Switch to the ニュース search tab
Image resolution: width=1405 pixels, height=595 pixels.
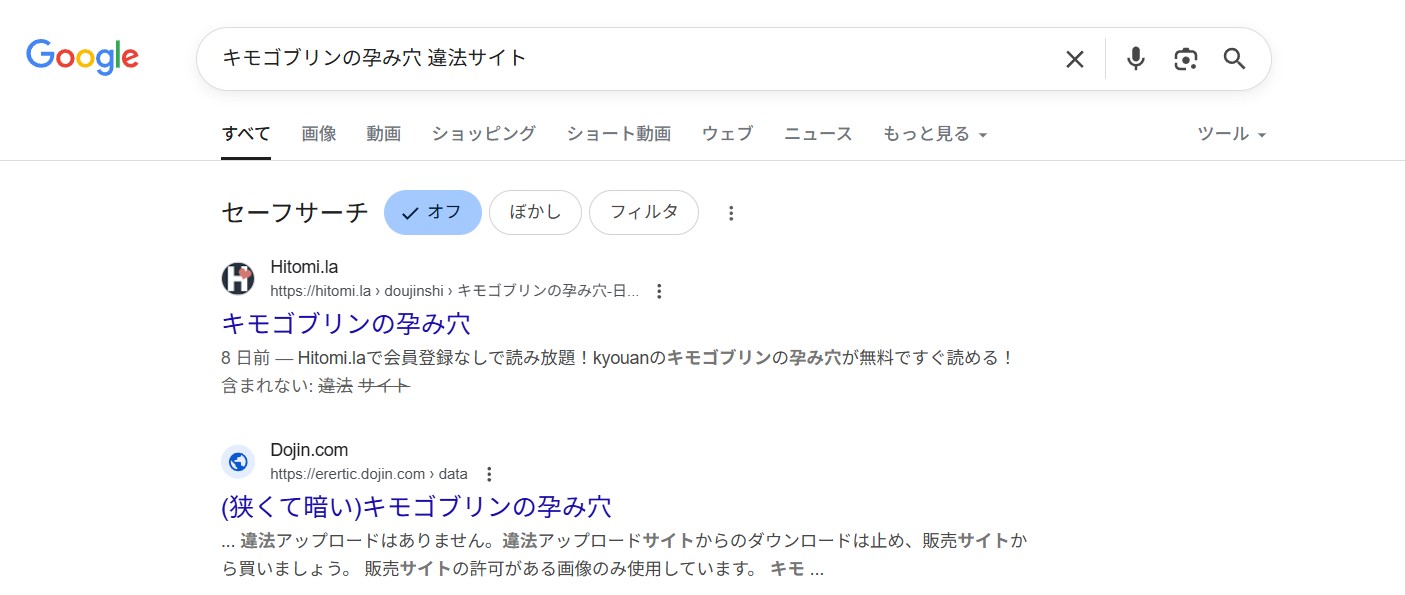(x=817, y=133)
